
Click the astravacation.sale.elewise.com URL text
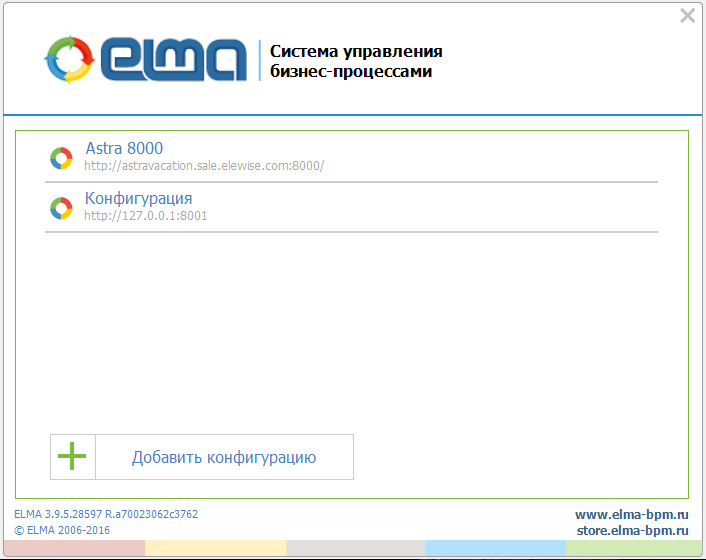[204, 166]
